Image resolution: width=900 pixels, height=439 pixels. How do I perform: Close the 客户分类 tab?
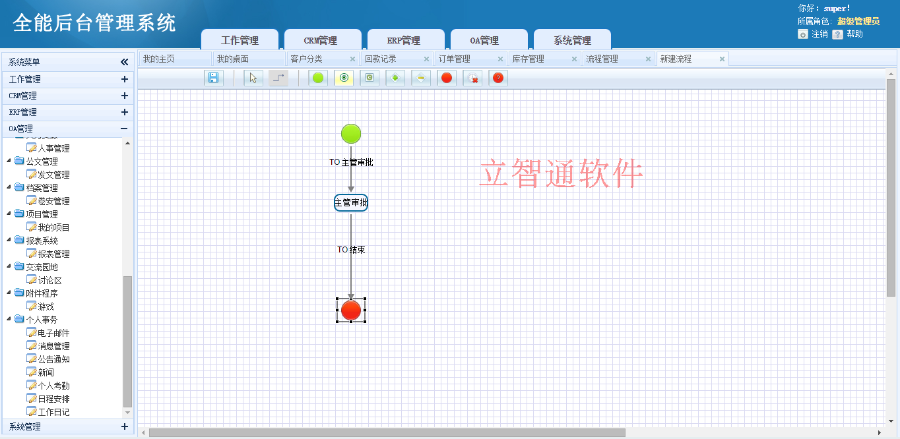click(352, 59)
